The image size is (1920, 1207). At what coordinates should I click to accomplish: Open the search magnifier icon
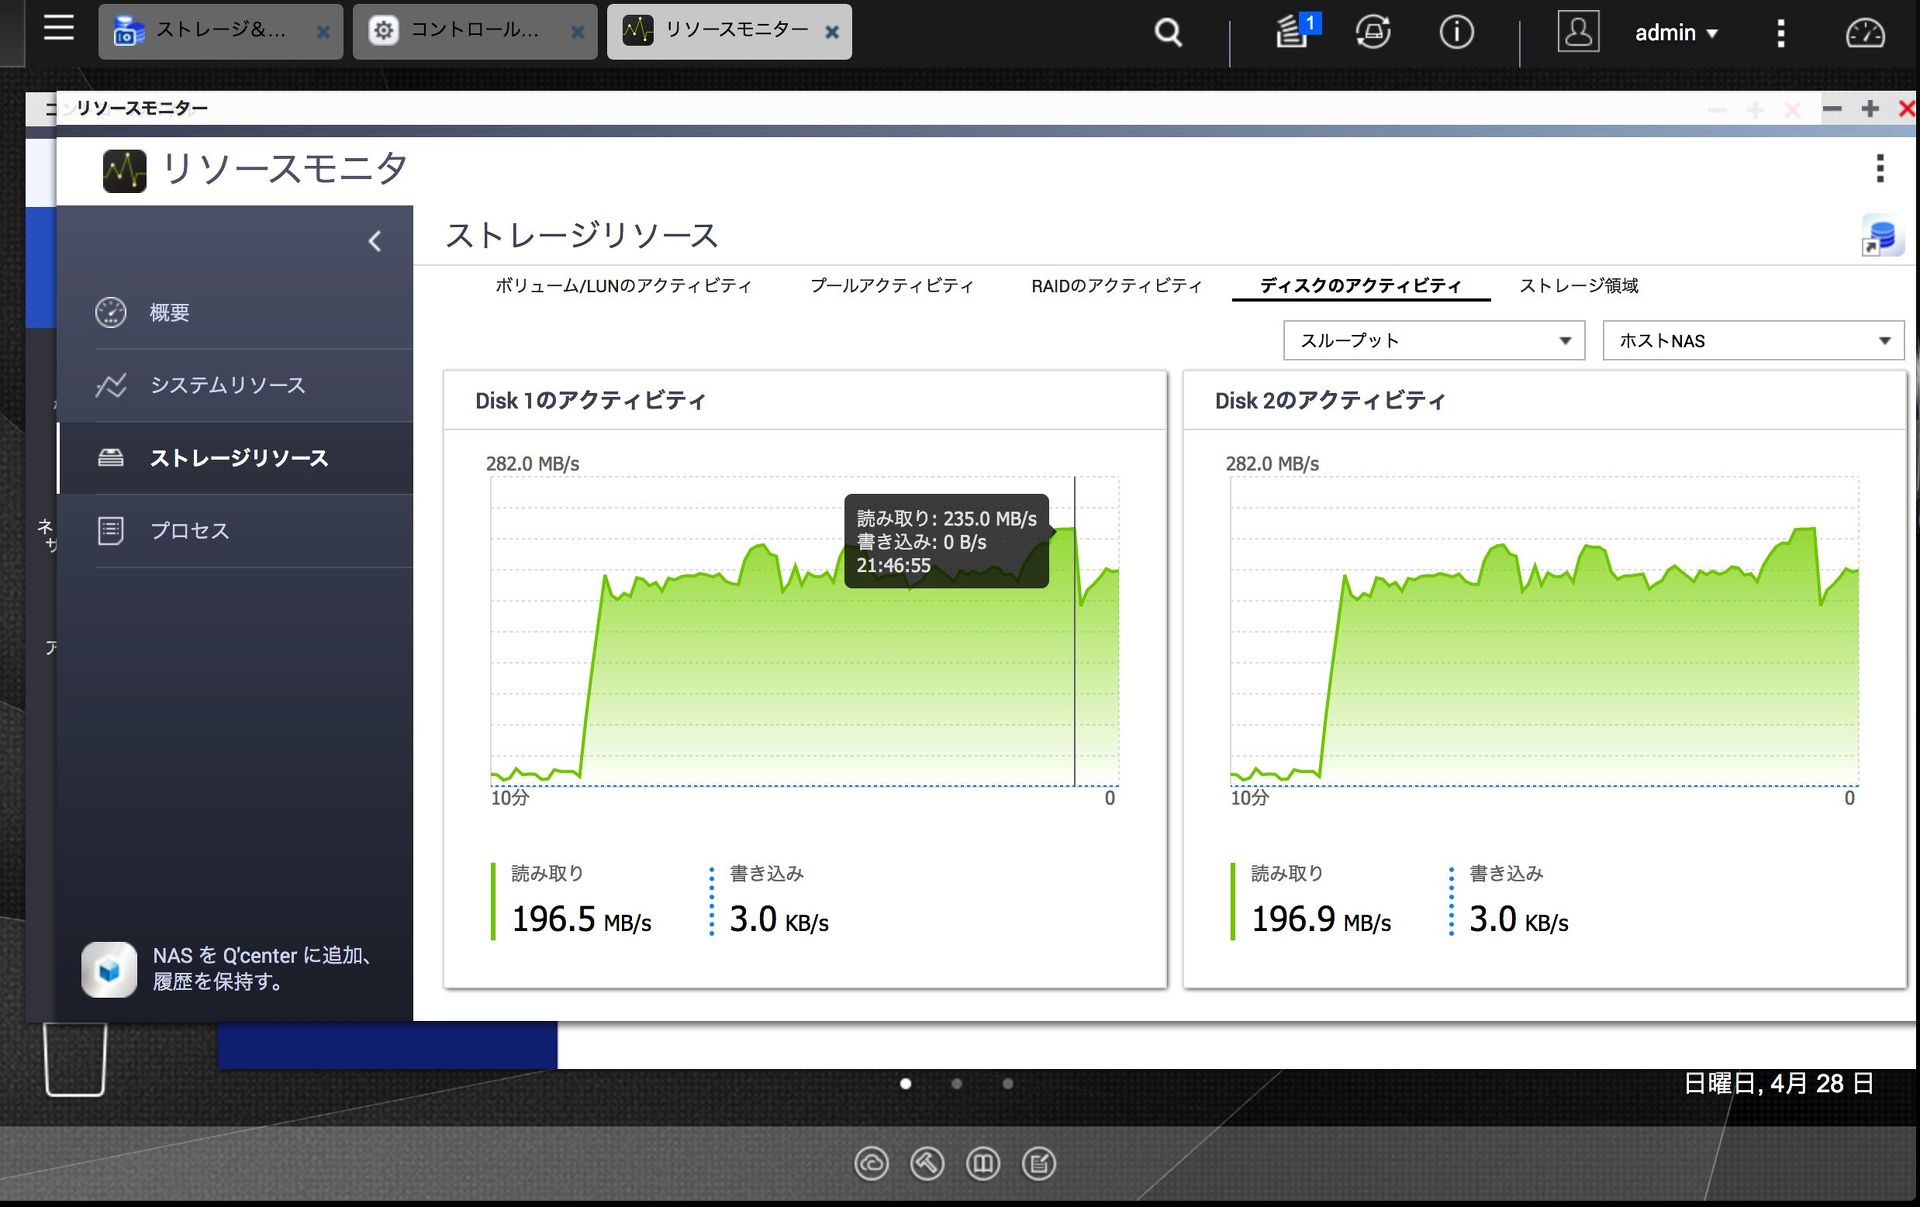[x=1168, y=33]
